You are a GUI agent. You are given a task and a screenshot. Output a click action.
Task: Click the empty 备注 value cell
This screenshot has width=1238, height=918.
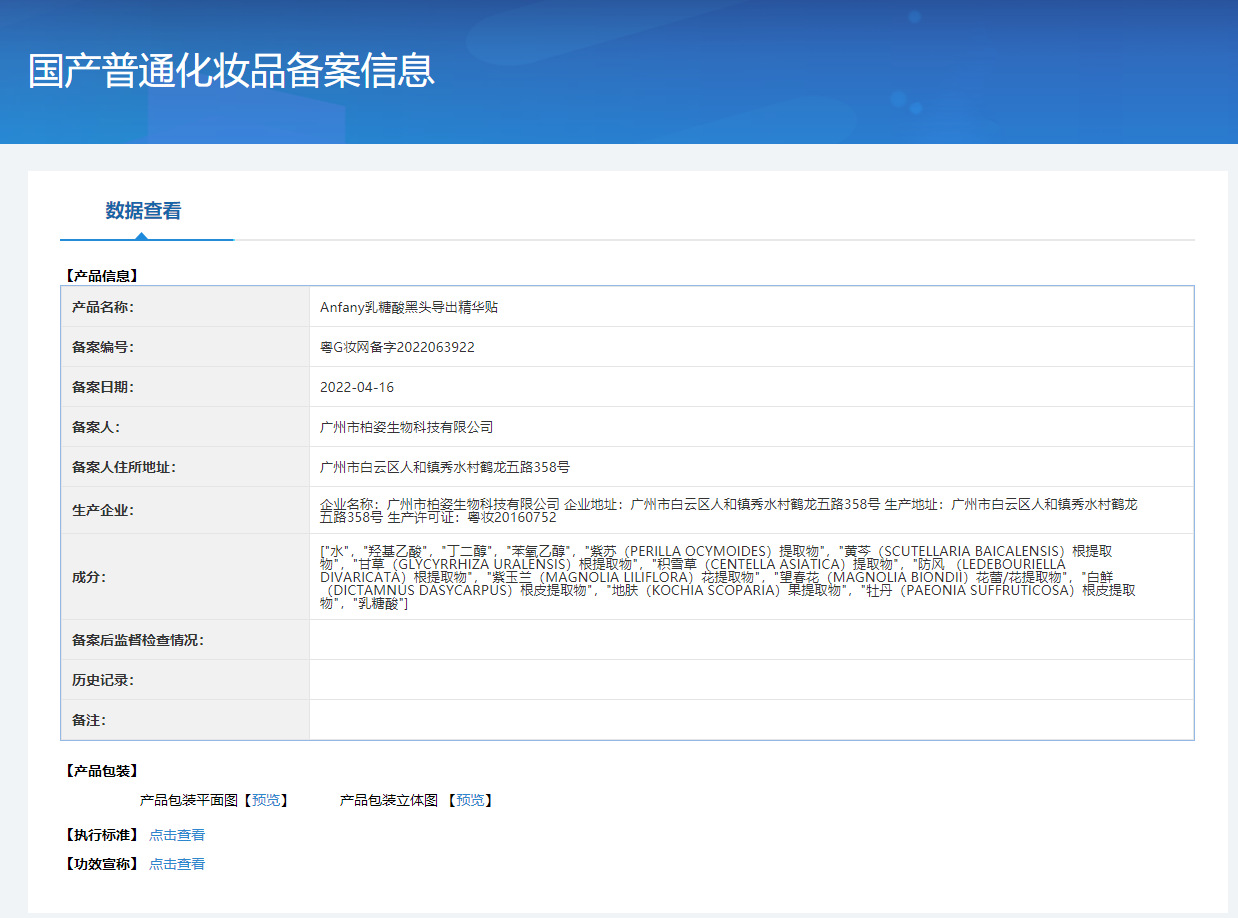(750, 720)
